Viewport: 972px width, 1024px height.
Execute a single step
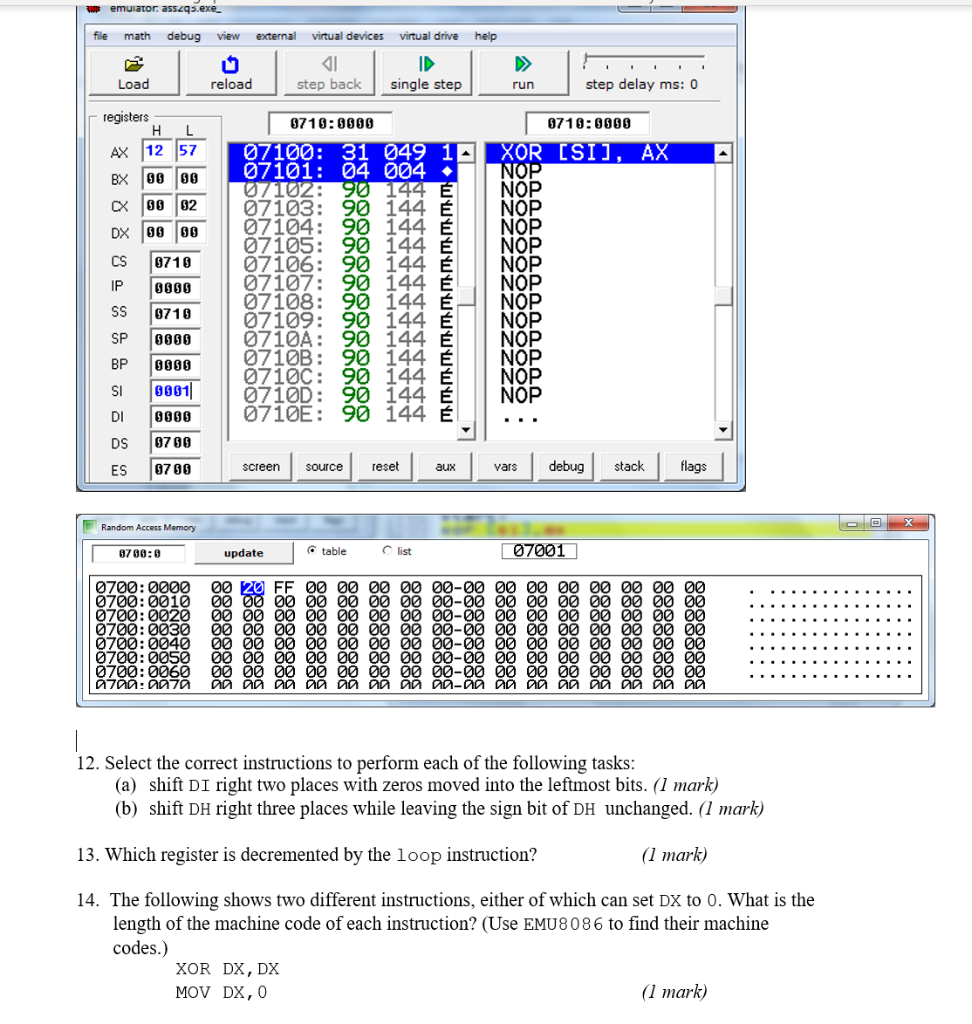[426, 72]
